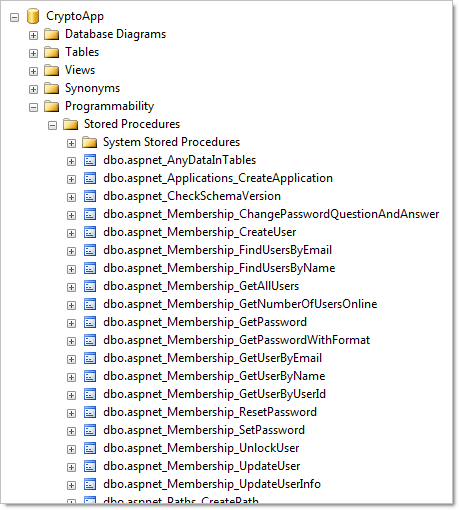Click the procedure icon for aspnet_AnyDataInTables
Image resolution: width=459 pixels, height=510 pixels.
pyautogui.click(x=90, y=160)
